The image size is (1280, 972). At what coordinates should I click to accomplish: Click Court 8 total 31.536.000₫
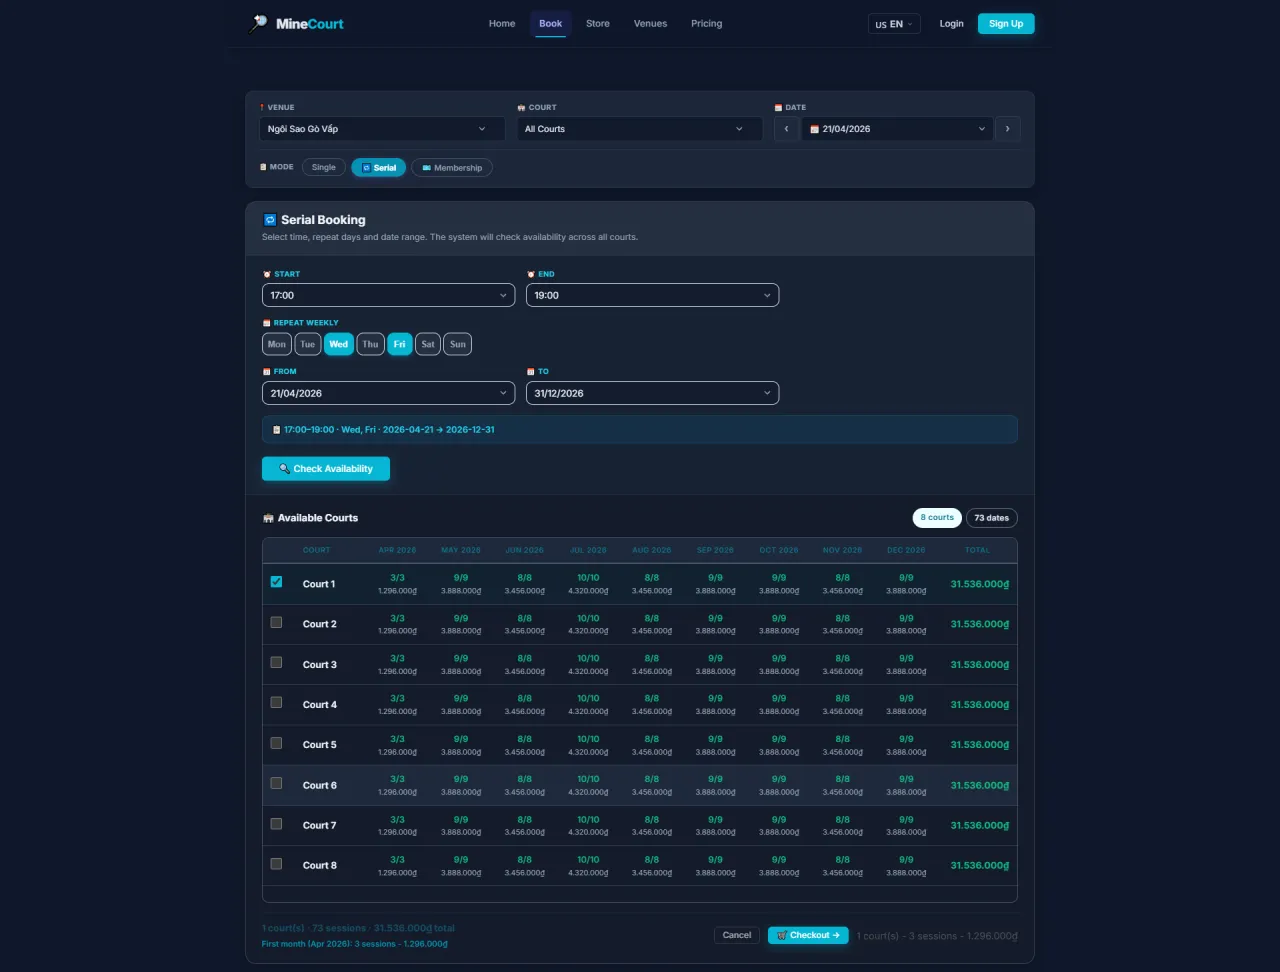coord(980,865)
